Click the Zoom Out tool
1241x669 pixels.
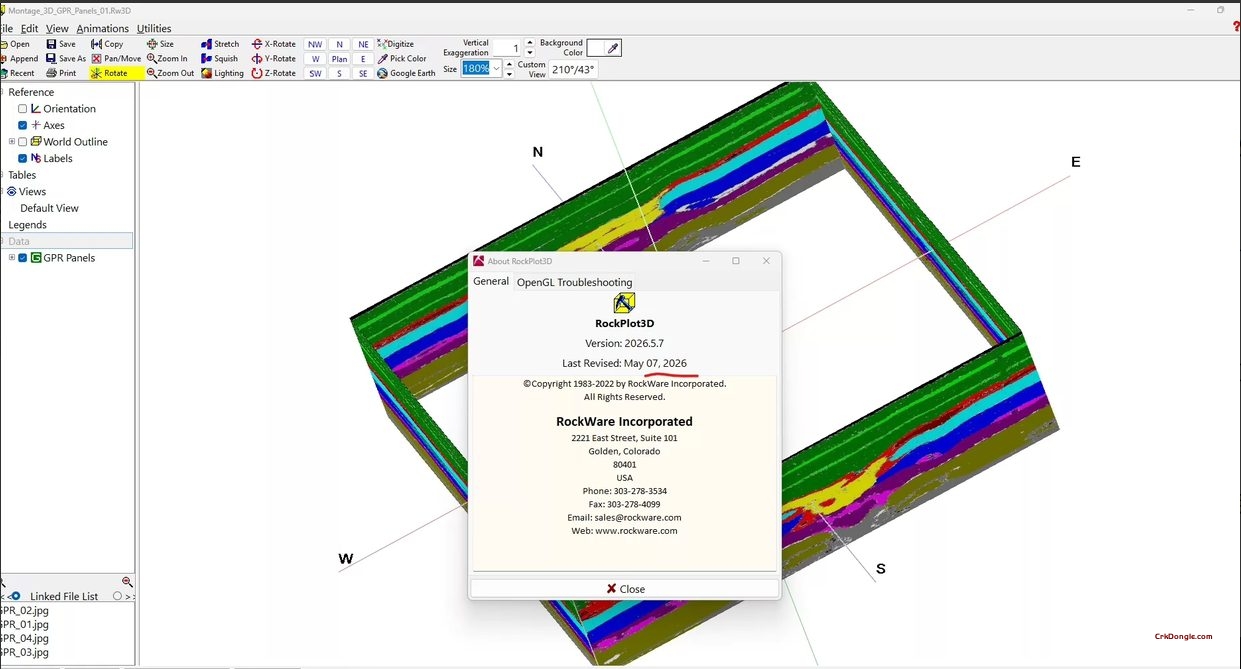pos(170,73)
